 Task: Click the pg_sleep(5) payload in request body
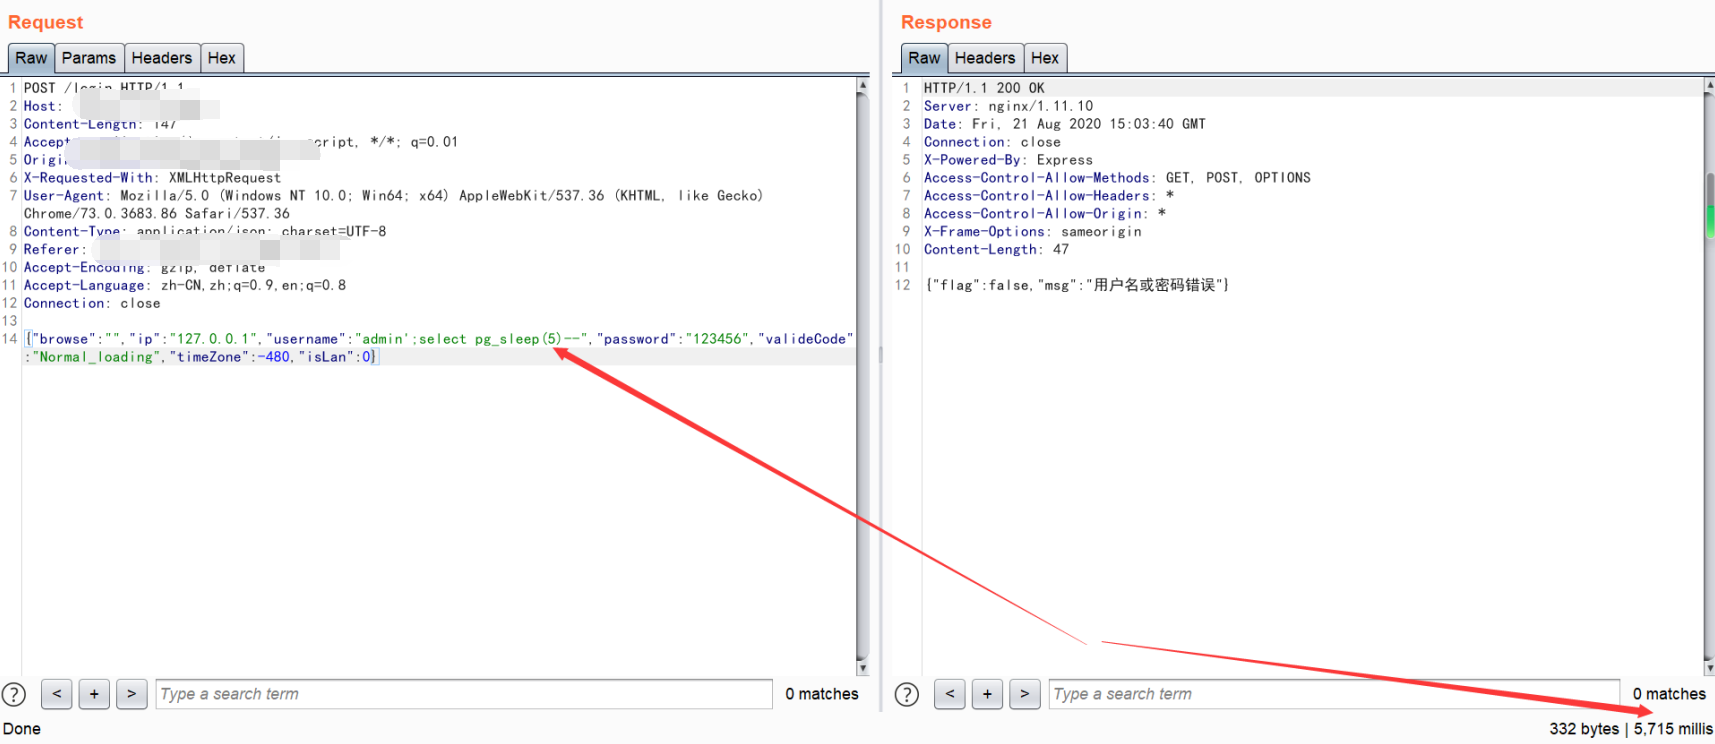pos(518,339)
